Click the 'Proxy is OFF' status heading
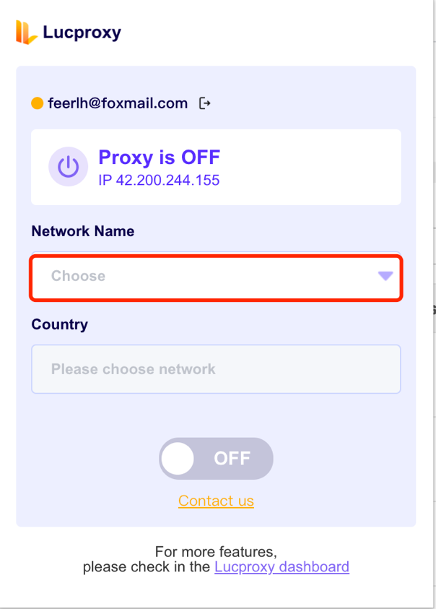Screen dimensions: 437x610 (159, 157)
